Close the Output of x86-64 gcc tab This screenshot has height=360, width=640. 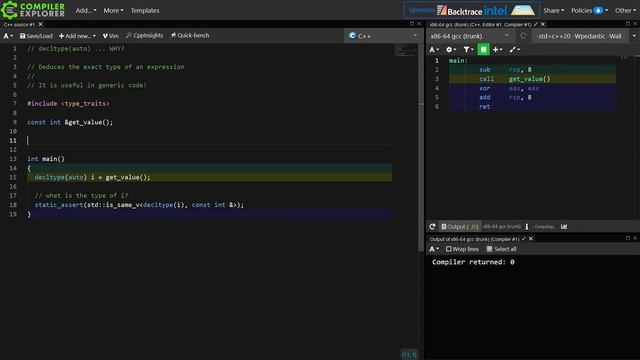click(x=531, y=239)
